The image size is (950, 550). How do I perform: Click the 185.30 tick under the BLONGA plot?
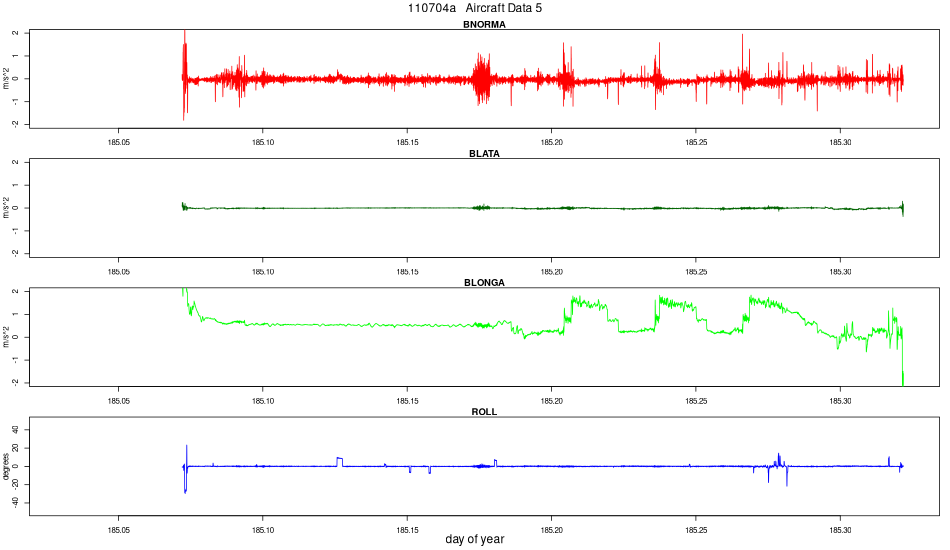pos(840,400)
